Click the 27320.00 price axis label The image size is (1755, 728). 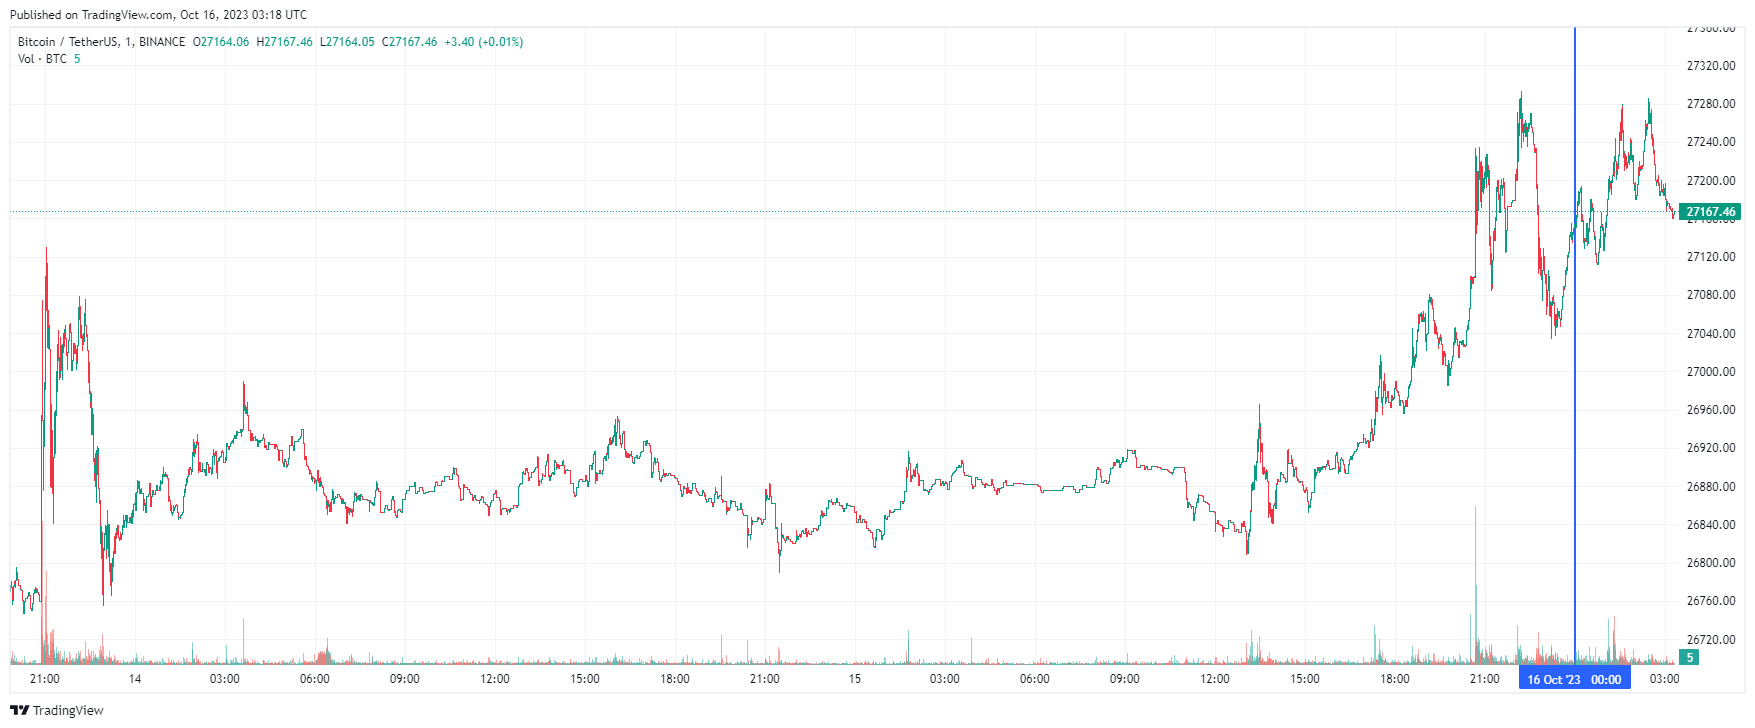[x=1711, y=66]
